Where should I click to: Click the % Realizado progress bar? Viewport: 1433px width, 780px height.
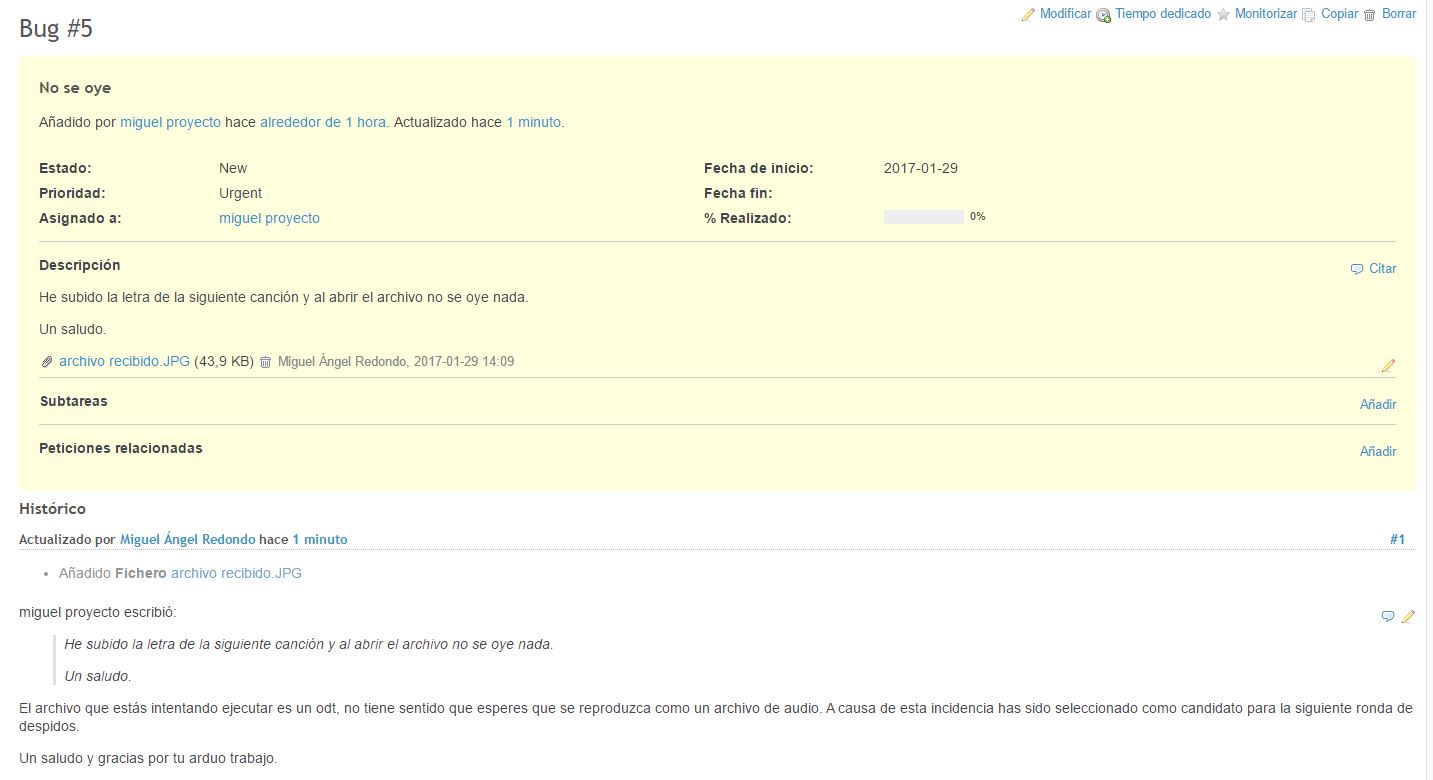coord(923,217)
